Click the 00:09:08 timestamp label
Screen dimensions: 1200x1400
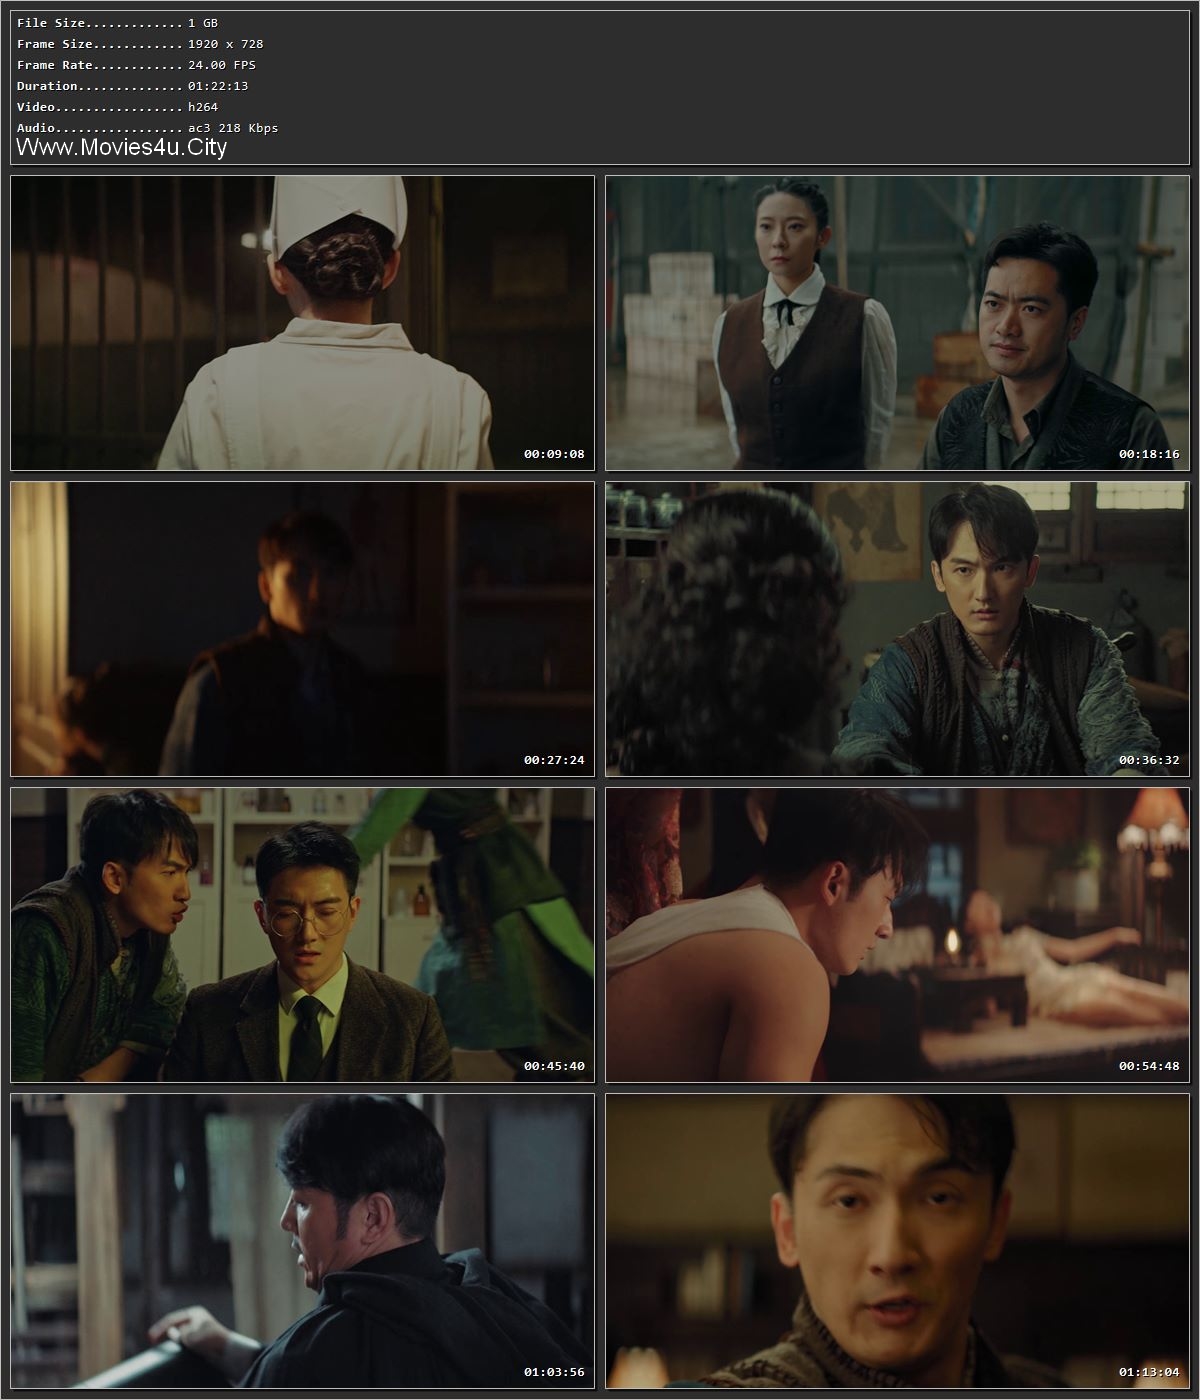[557, 451]
